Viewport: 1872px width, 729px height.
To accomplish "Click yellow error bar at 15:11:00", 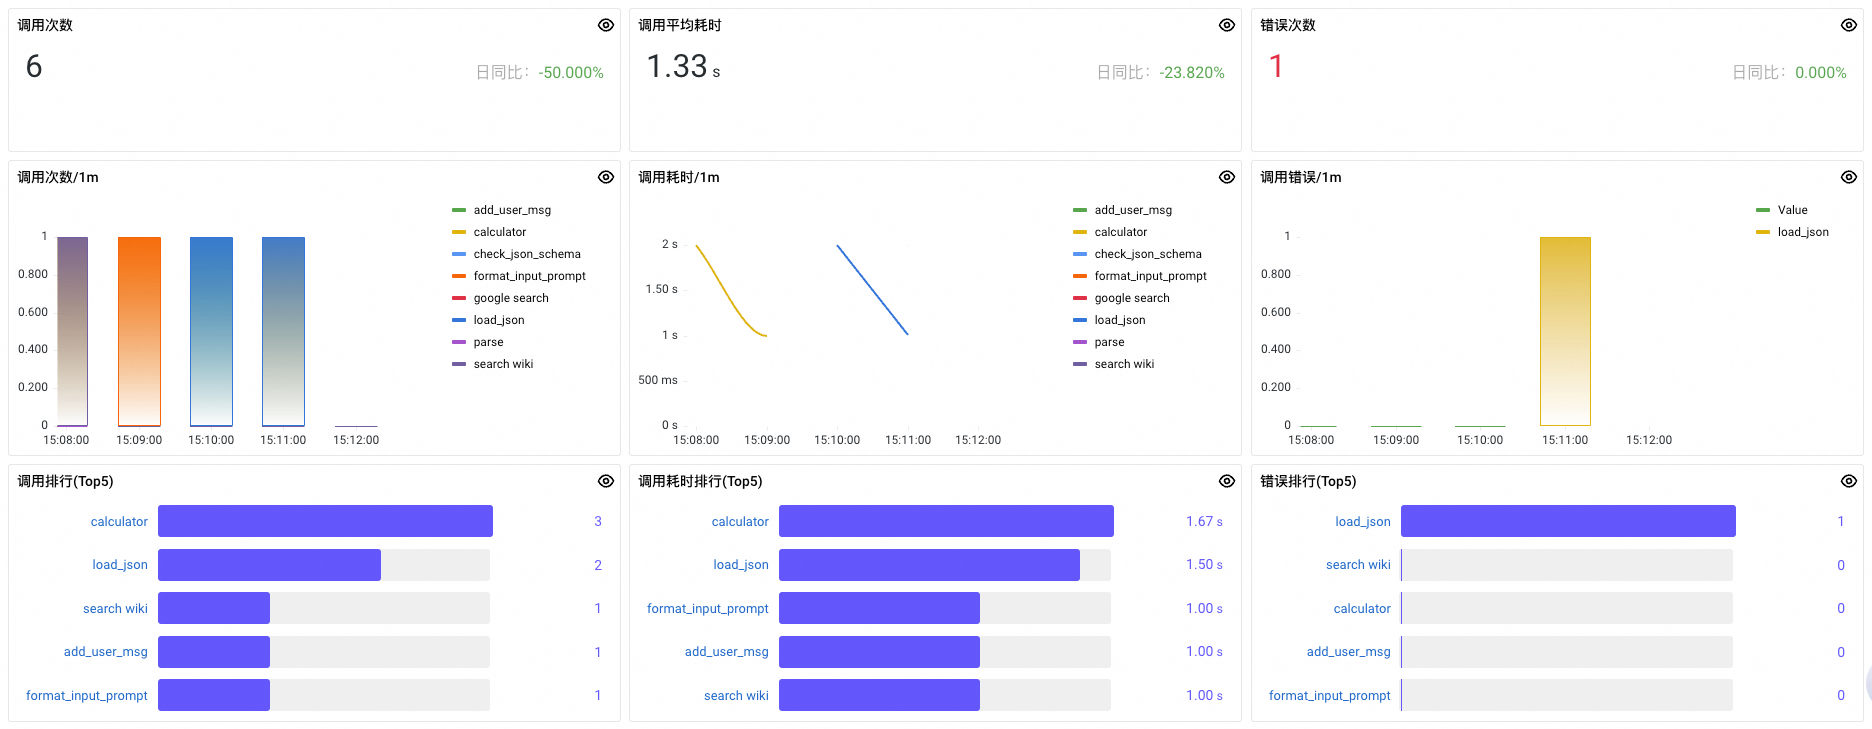I will [1564, 331].
